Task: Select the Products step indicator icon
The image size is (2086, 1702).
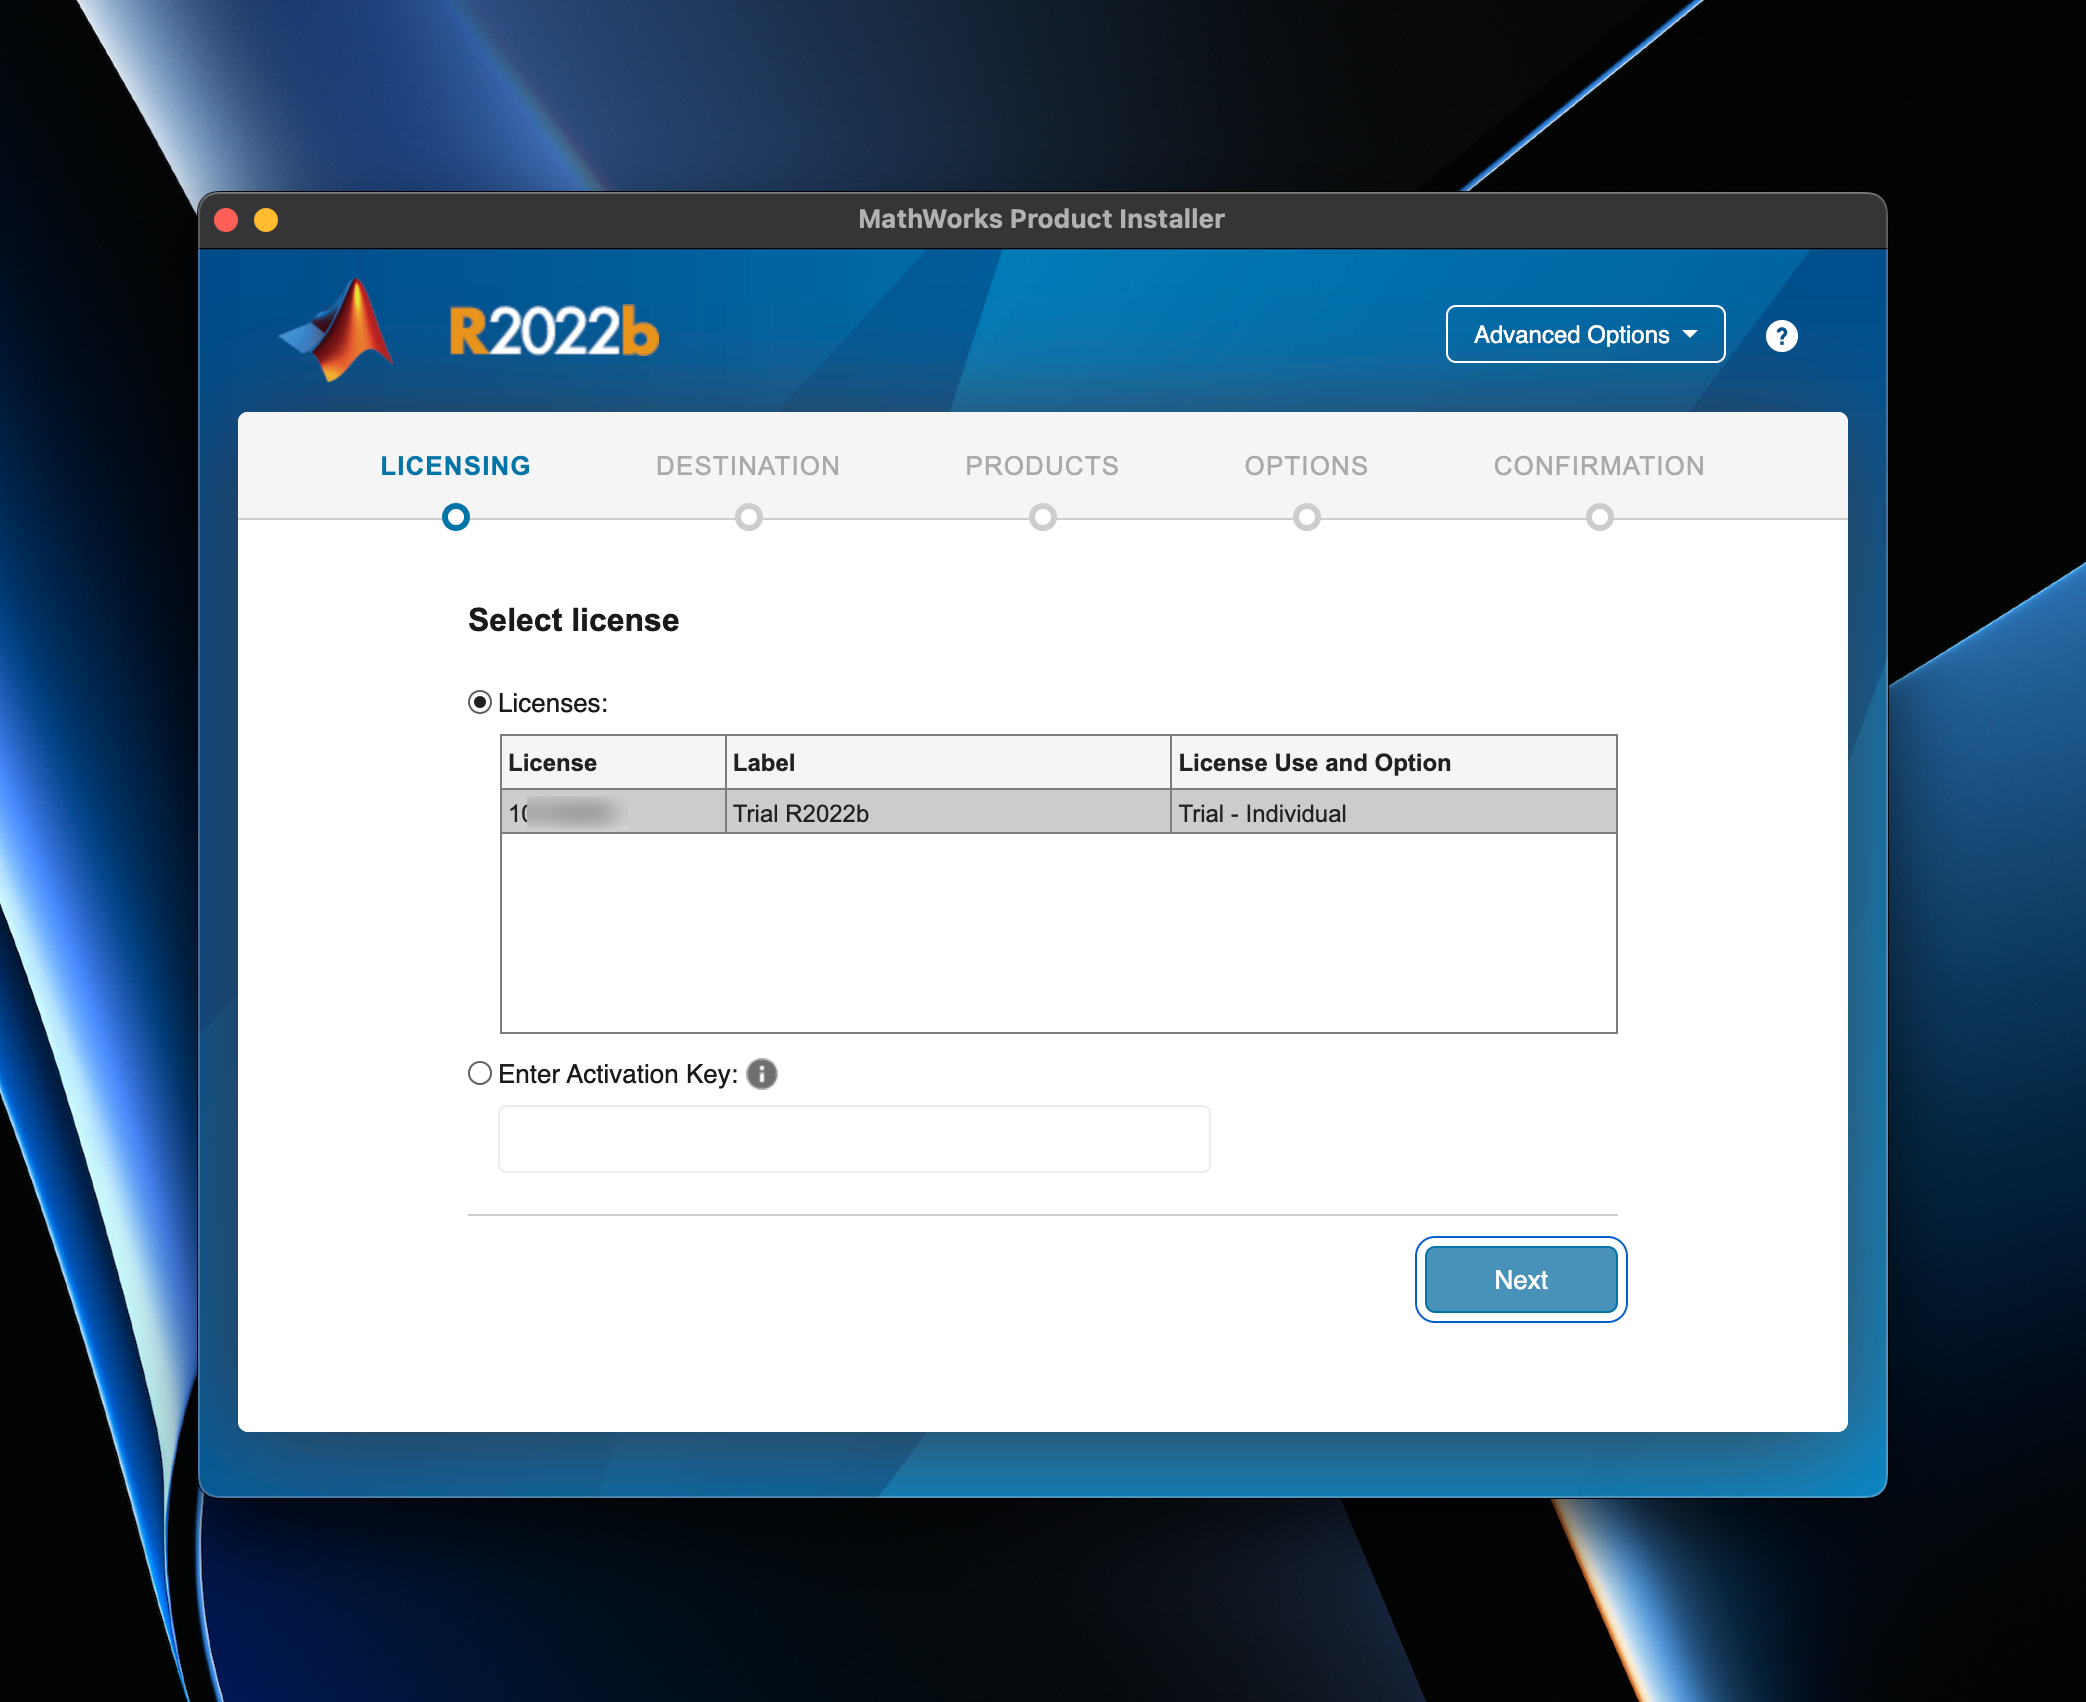Action: coord(1041,516)
